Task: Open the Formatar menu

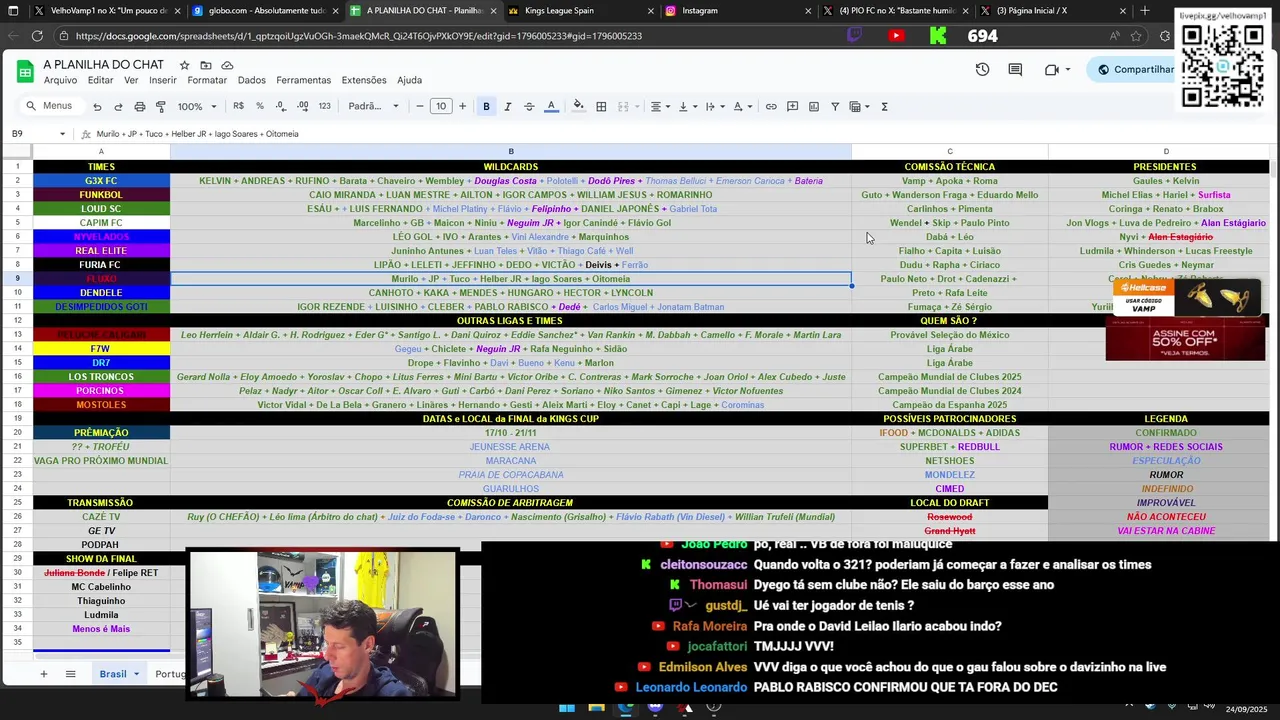Action: pos(207,80)
